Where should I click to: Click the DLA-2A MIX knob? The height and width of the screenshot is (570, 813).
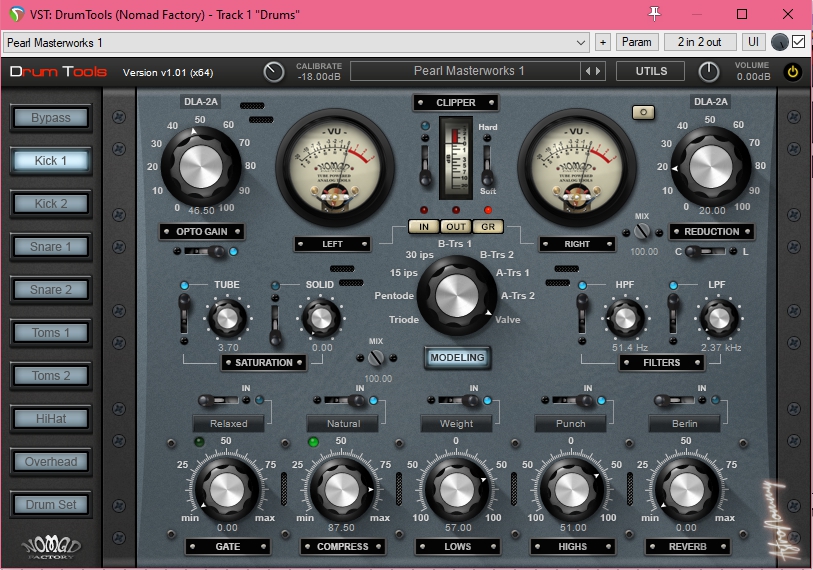(x=642, y=231)
